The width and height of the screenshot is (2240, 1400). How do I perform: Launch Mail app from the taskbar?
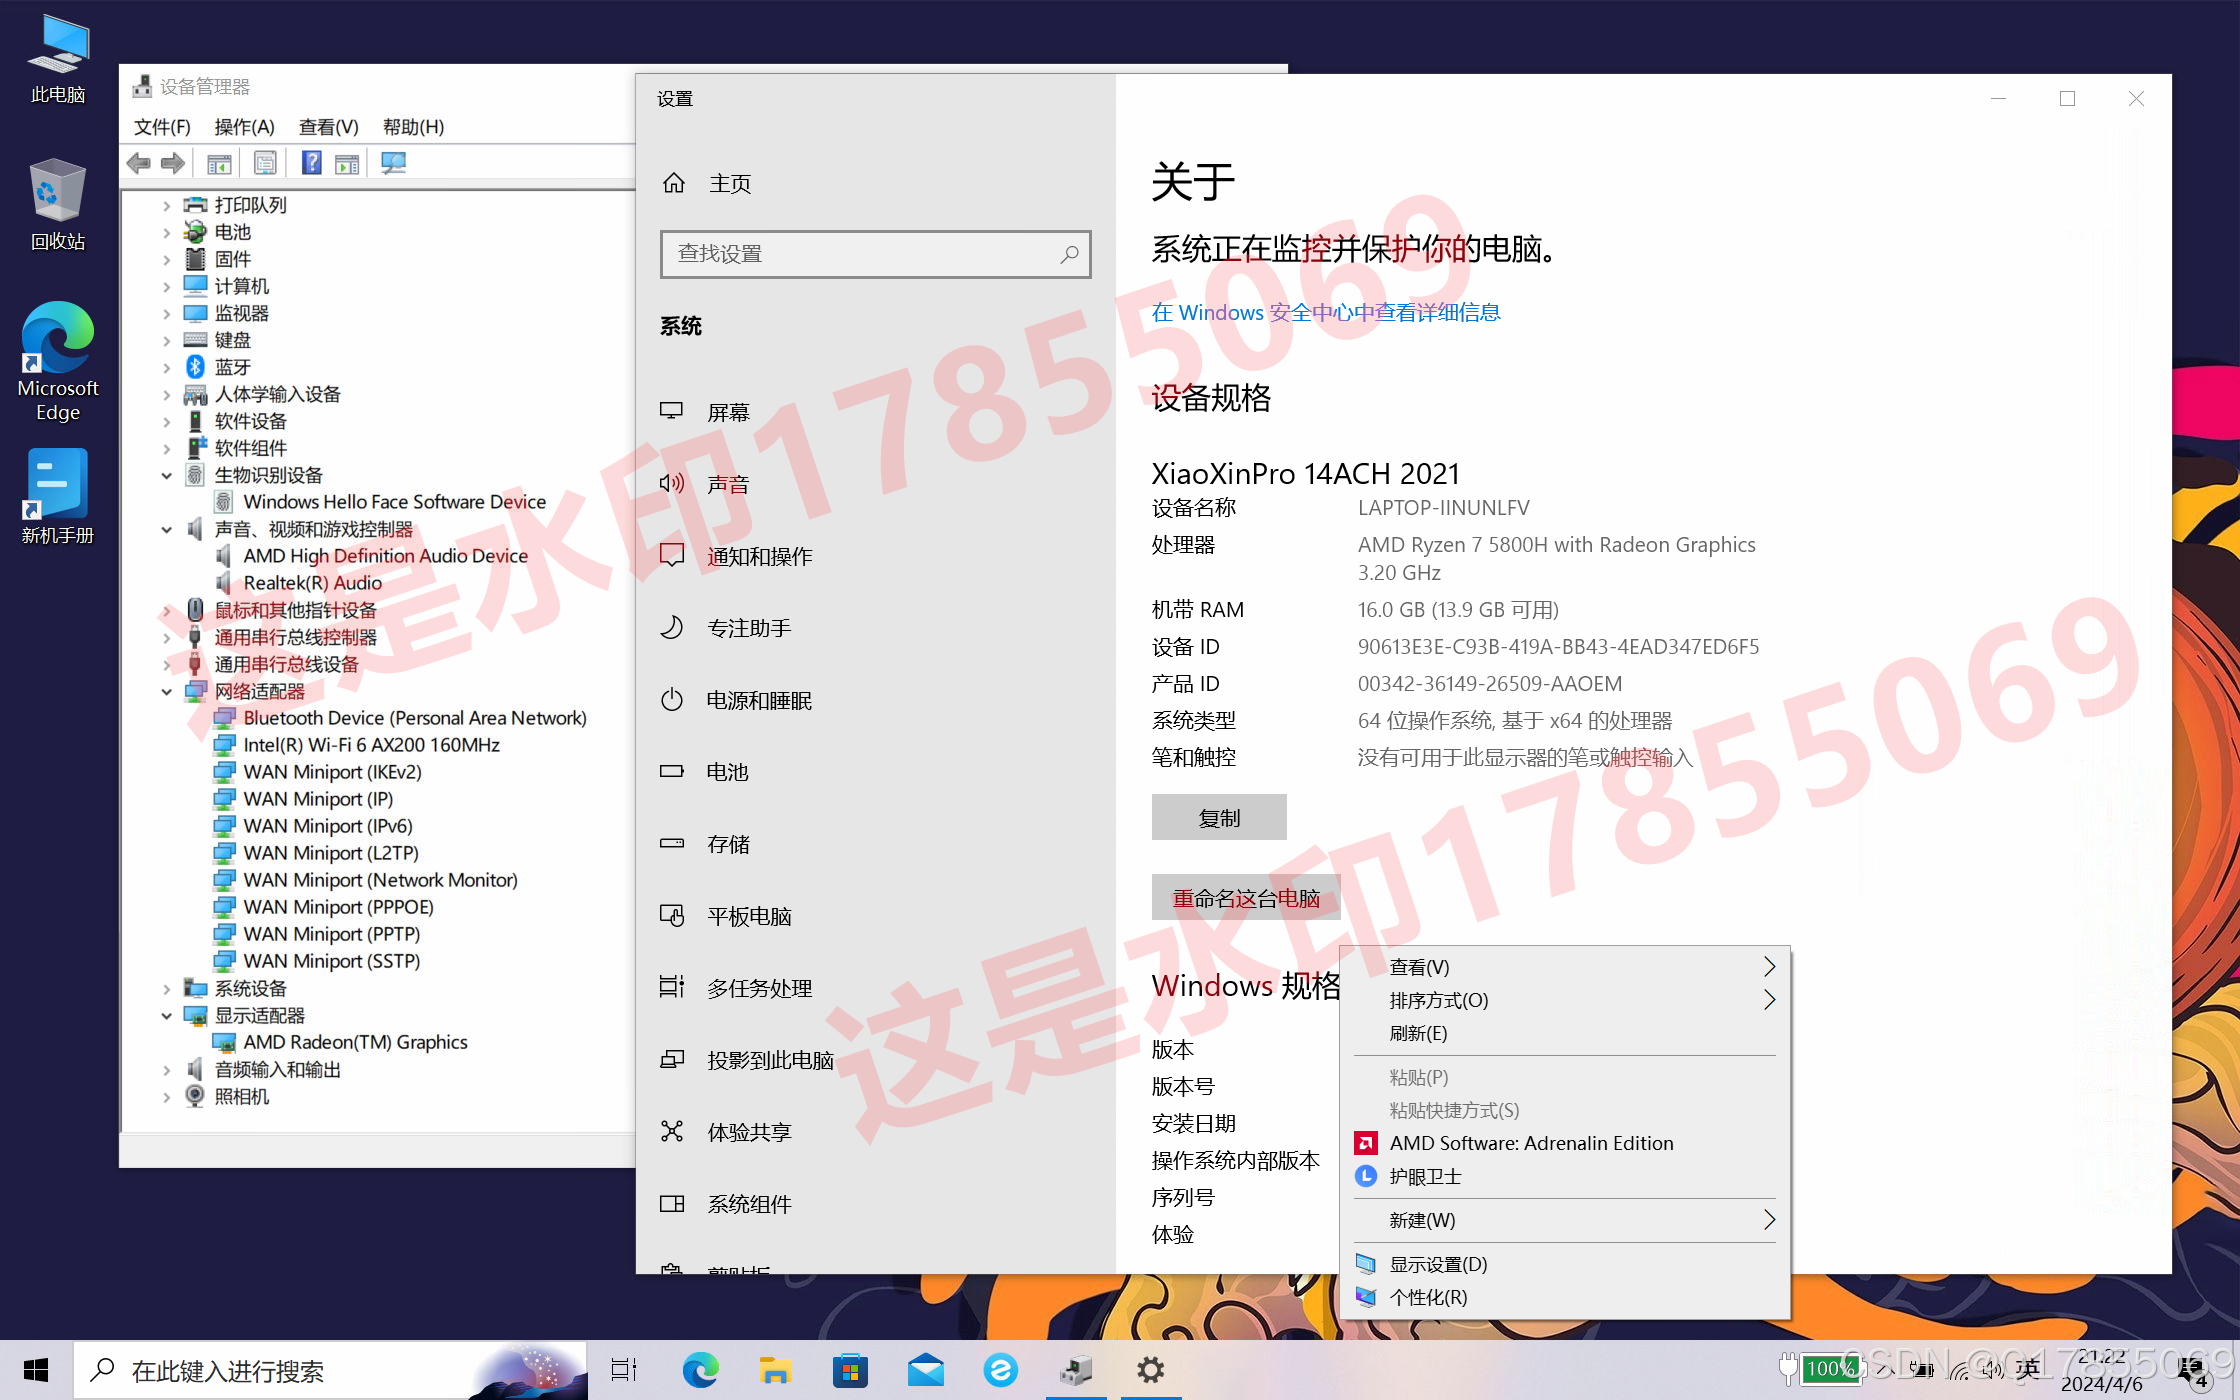[x=925, y=1370]
